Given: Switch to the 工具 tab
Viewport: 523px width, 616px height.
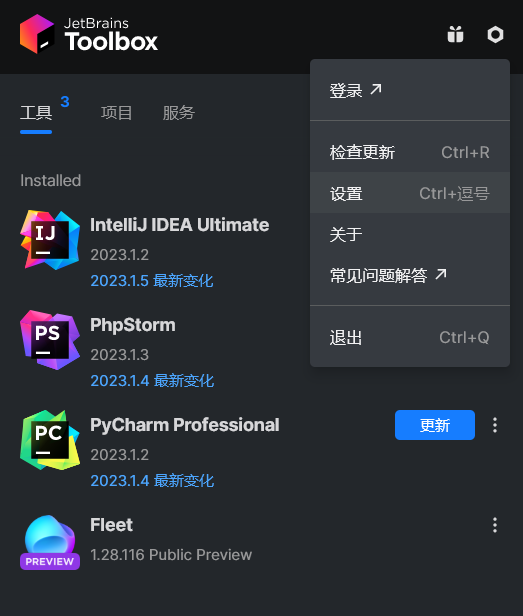Looking at the screenshot, I should [36, 113].
